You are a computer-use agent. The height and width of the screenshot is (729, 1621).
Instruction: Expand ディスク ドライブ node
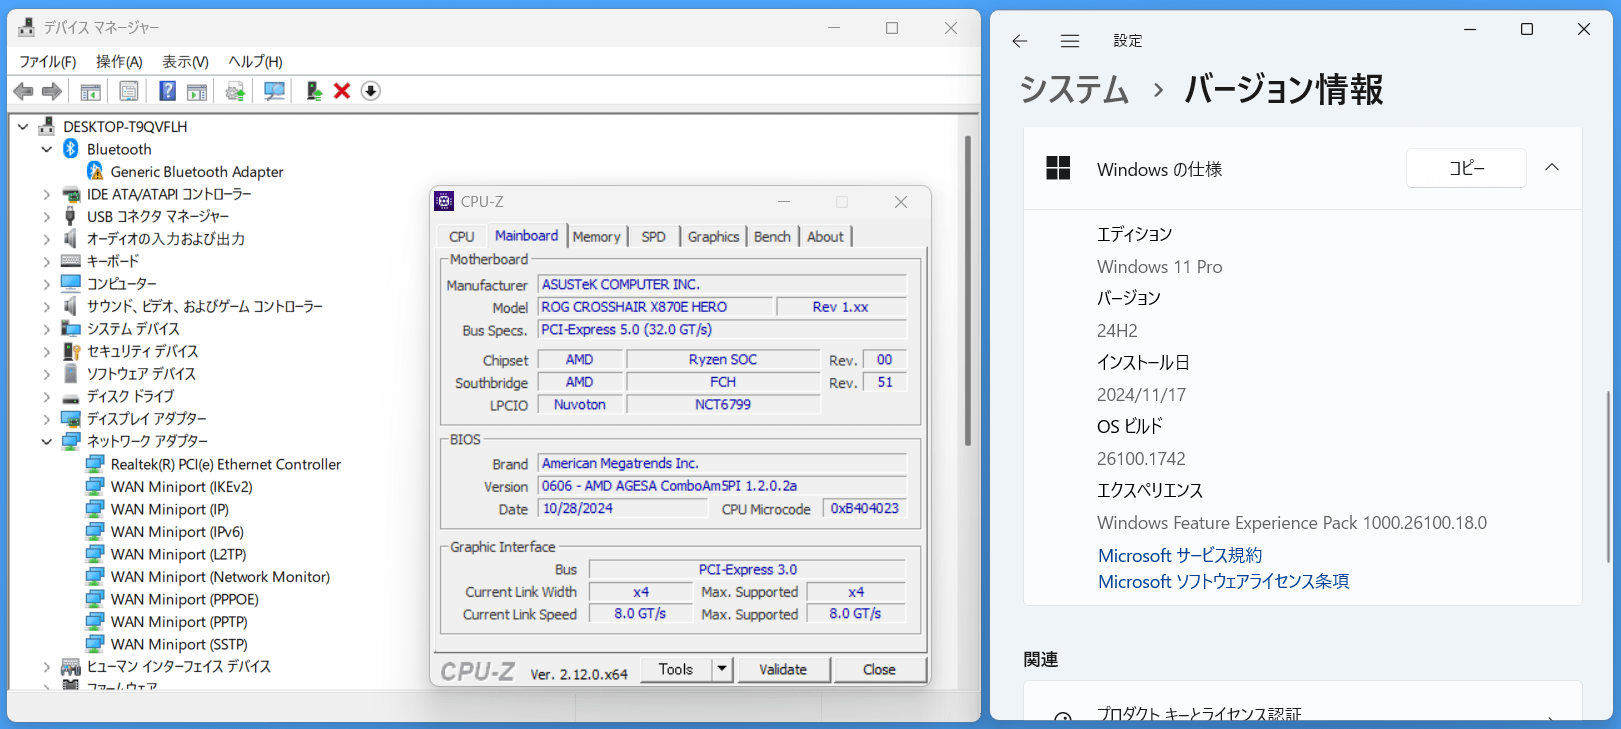click(x=47, y=396)
